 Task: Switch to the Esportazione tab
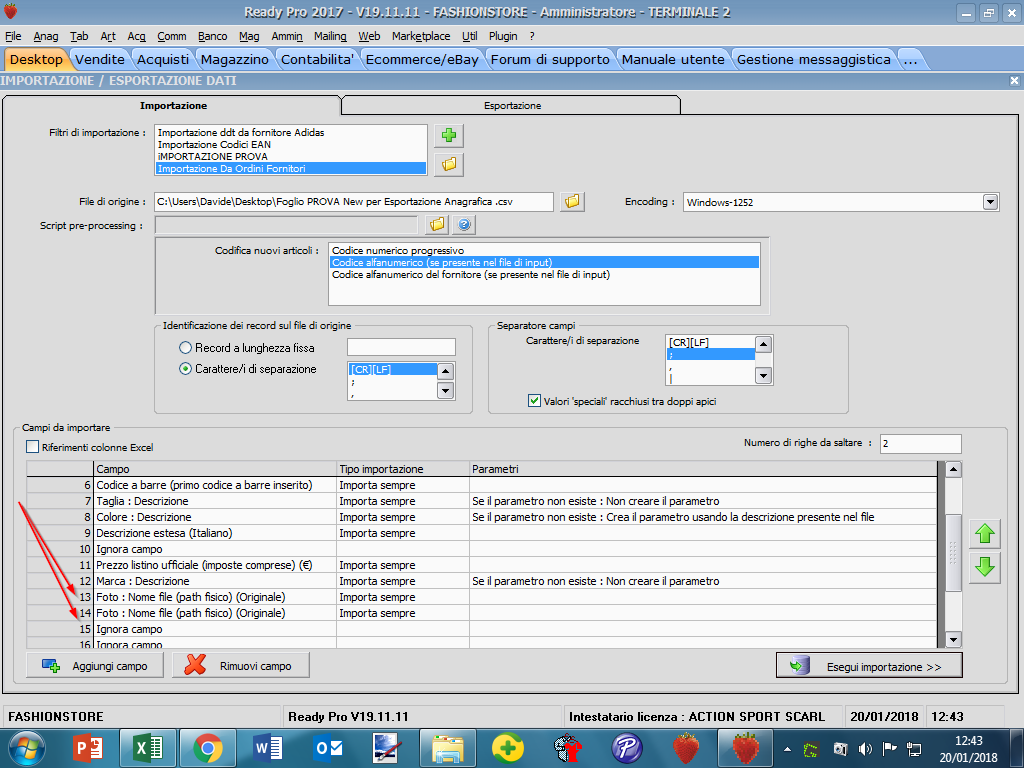[x=512, y=106]
